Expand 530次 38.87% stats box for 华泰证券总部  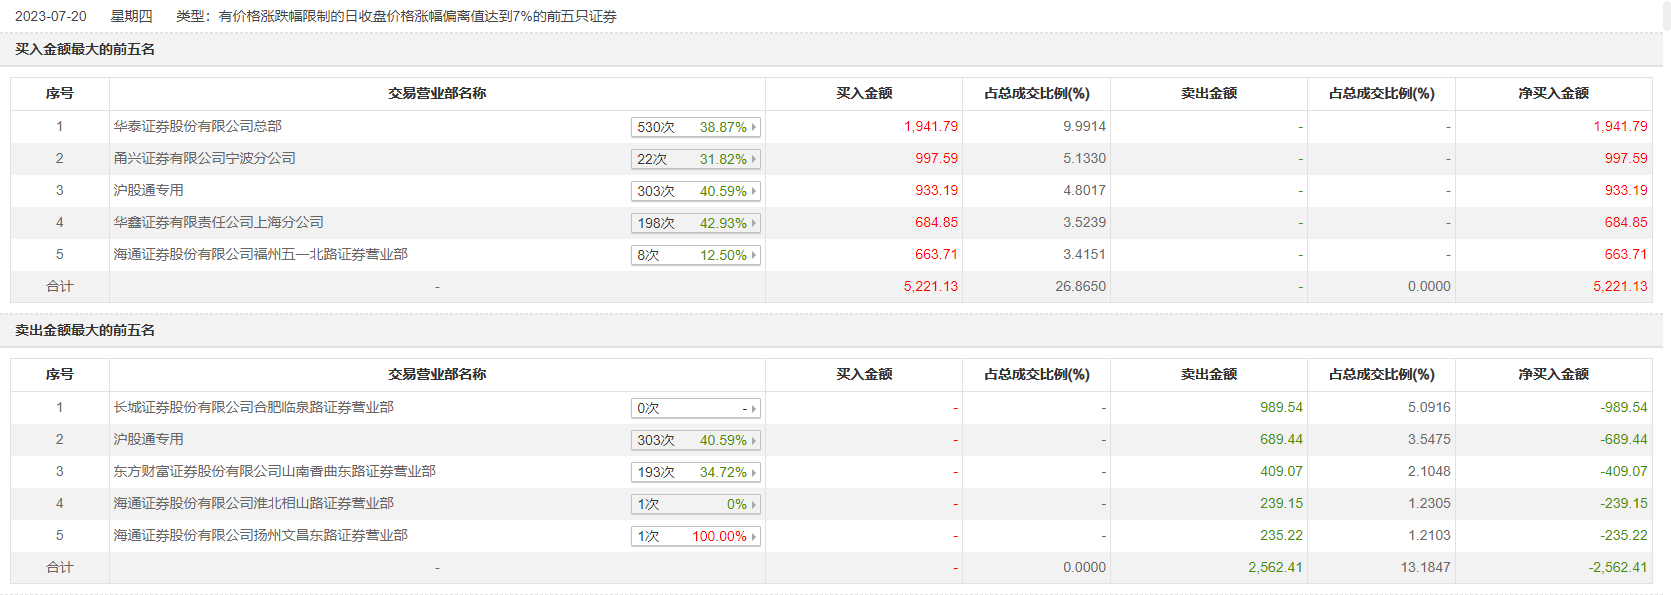pos(696,127)
